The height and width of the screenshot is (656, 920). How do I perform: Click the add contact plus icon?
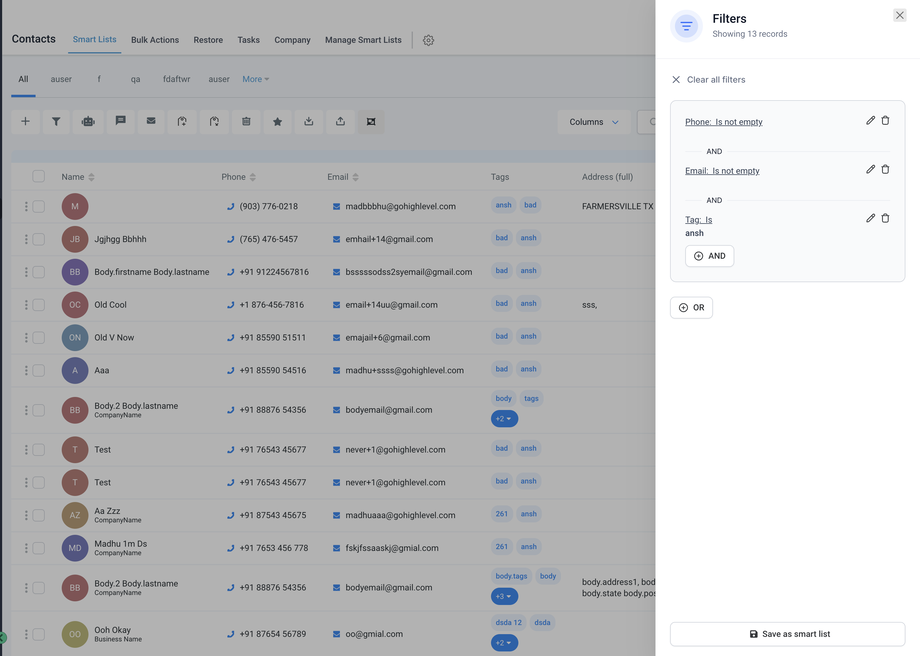click(x=25, y=122)
